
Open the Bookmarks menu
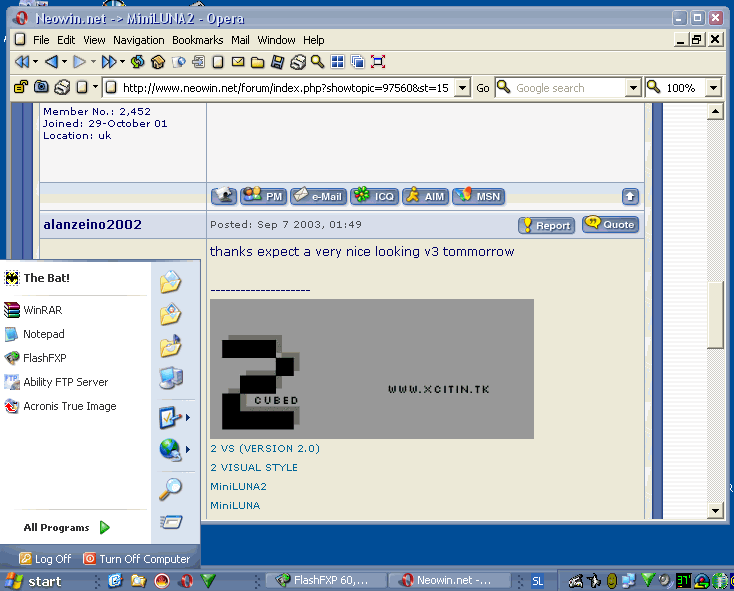pos(197,40)
